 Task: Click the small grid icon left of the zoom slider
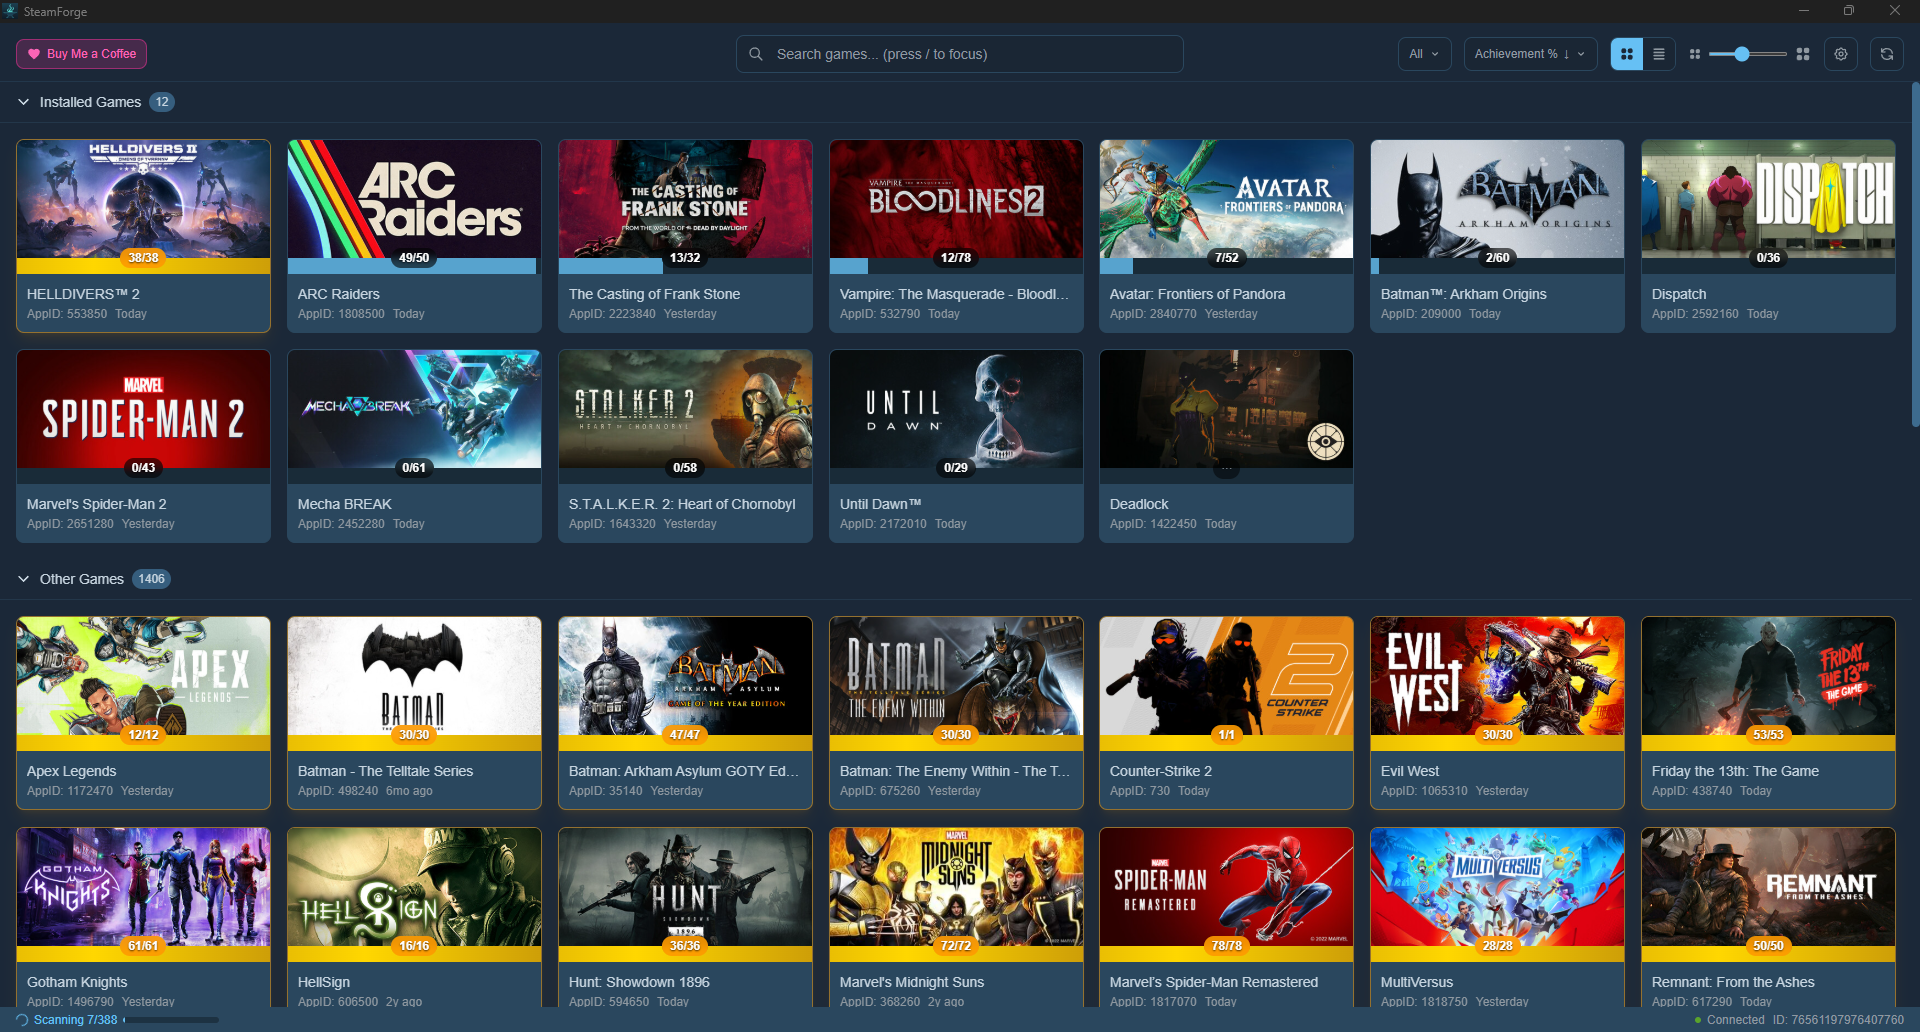click(1695, 54)
